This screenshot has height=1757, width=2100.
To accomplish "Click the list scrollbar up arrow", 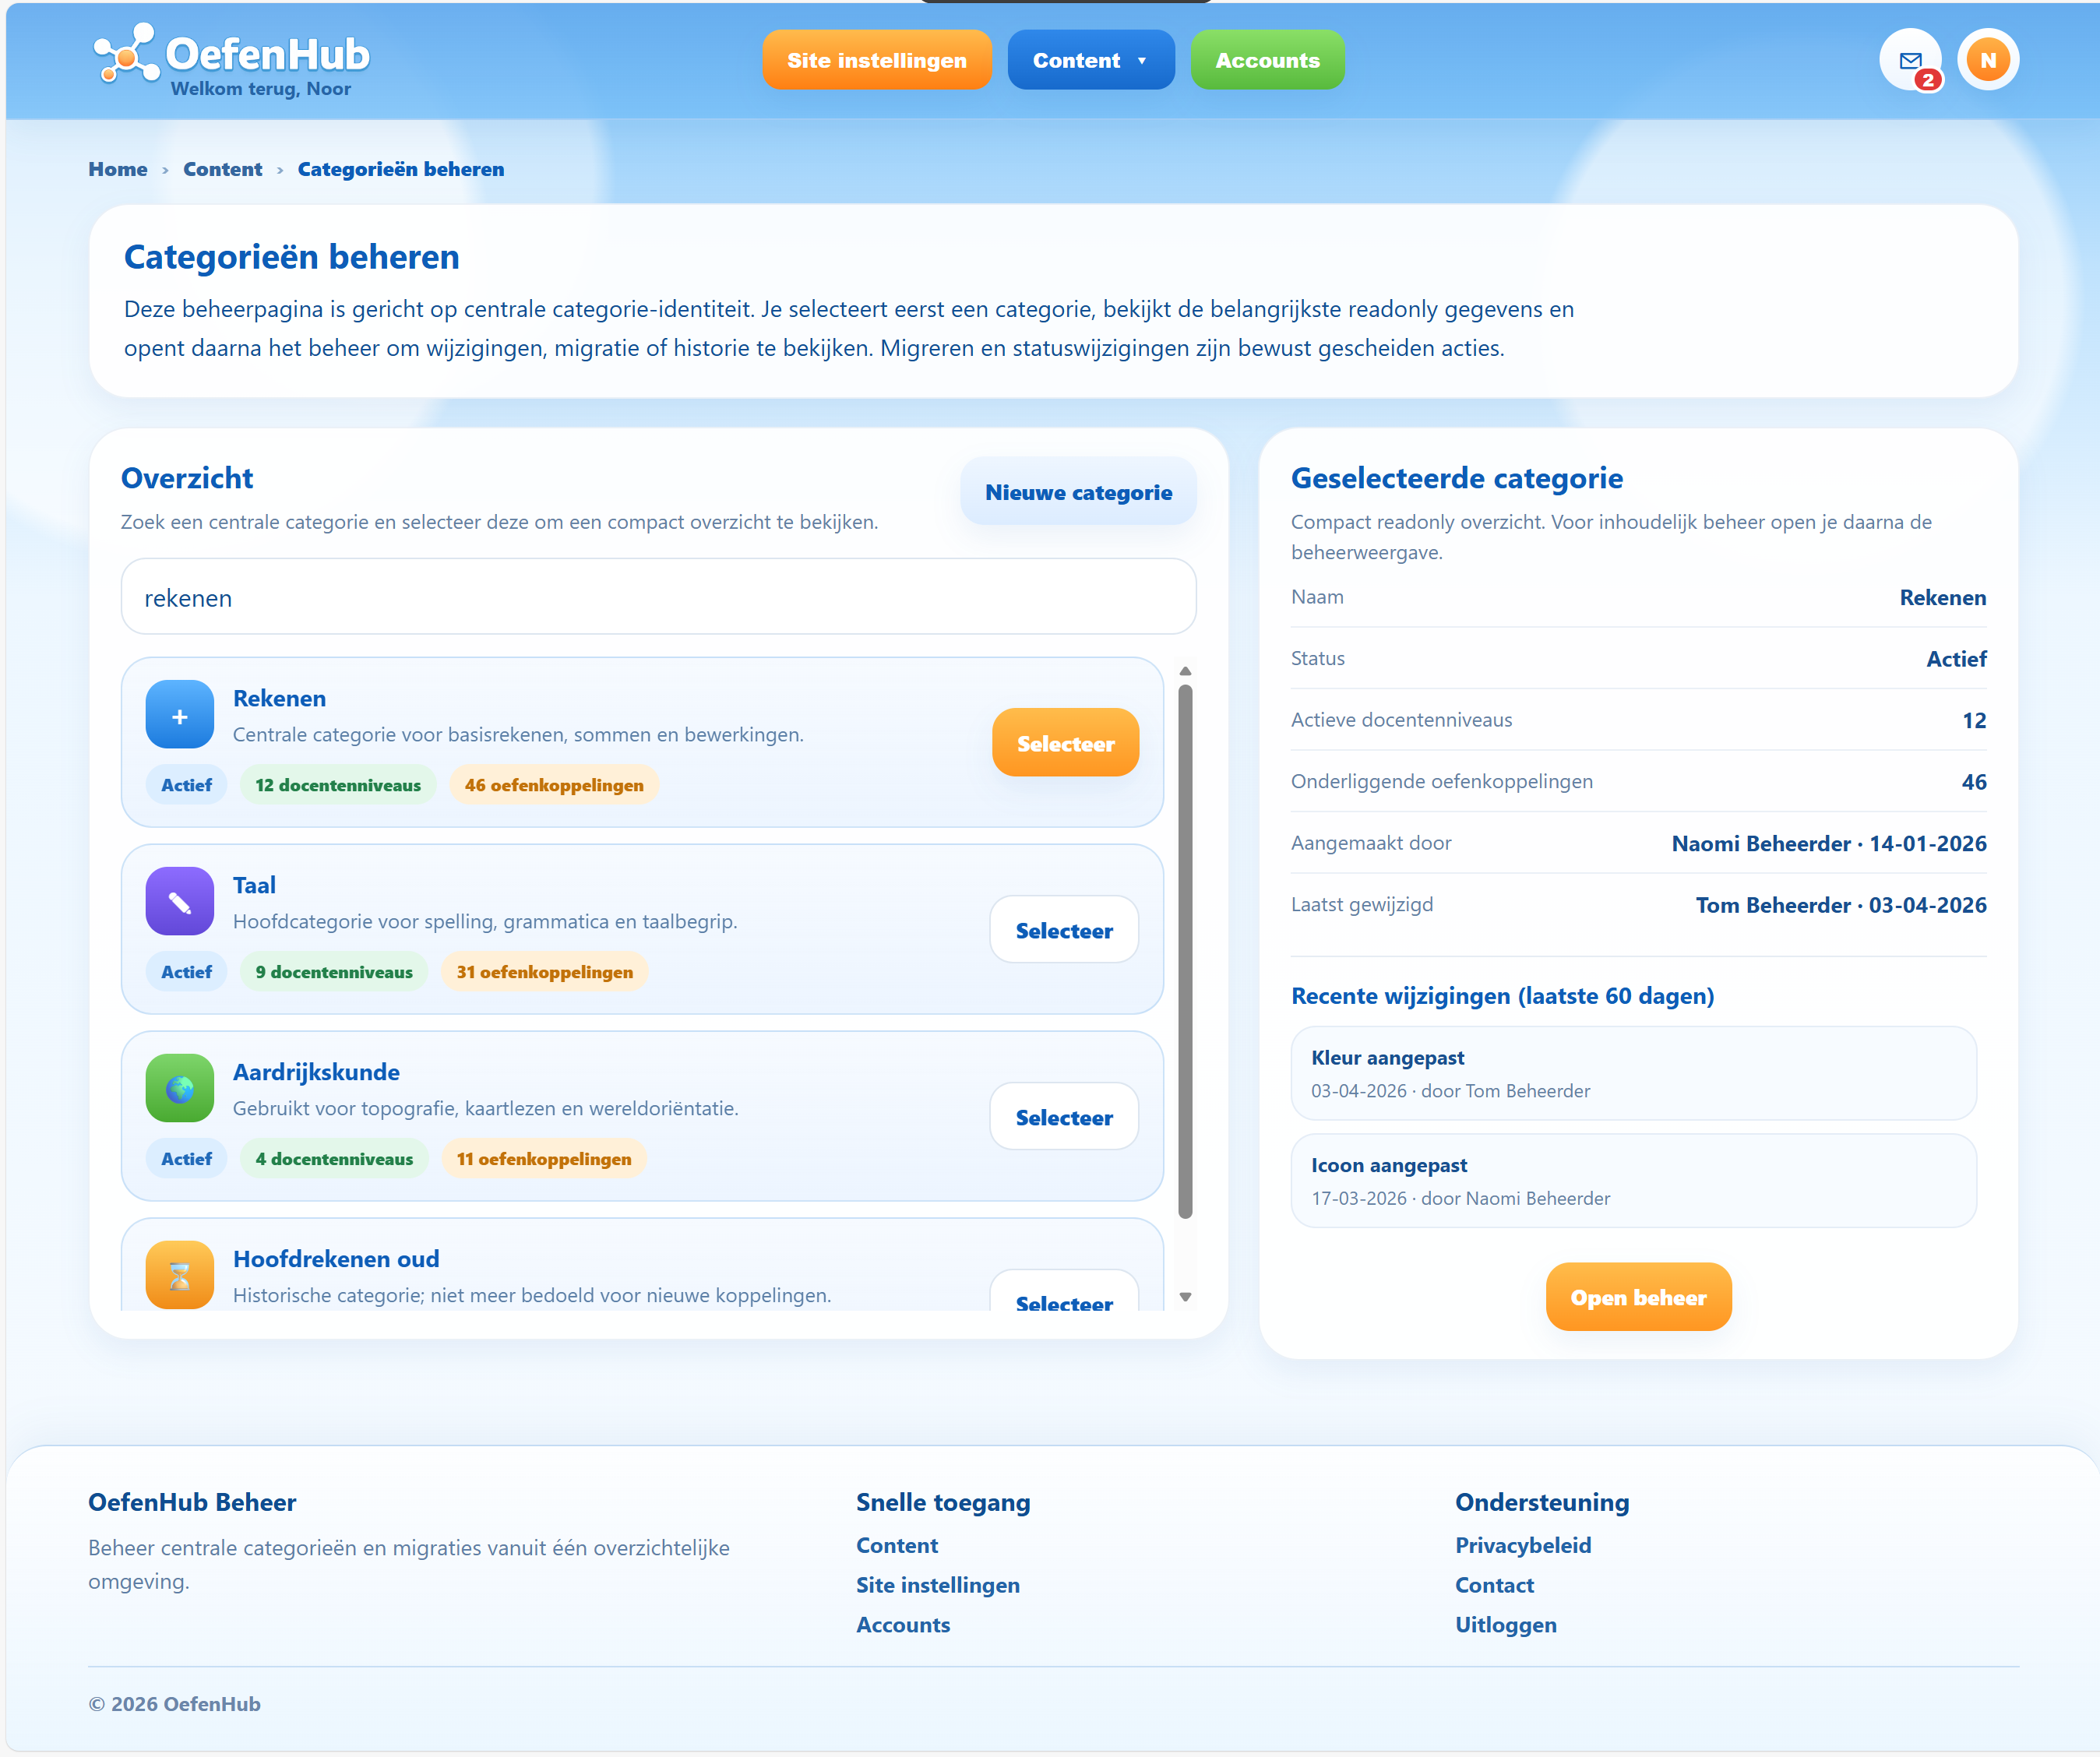I will point(1185,671).
